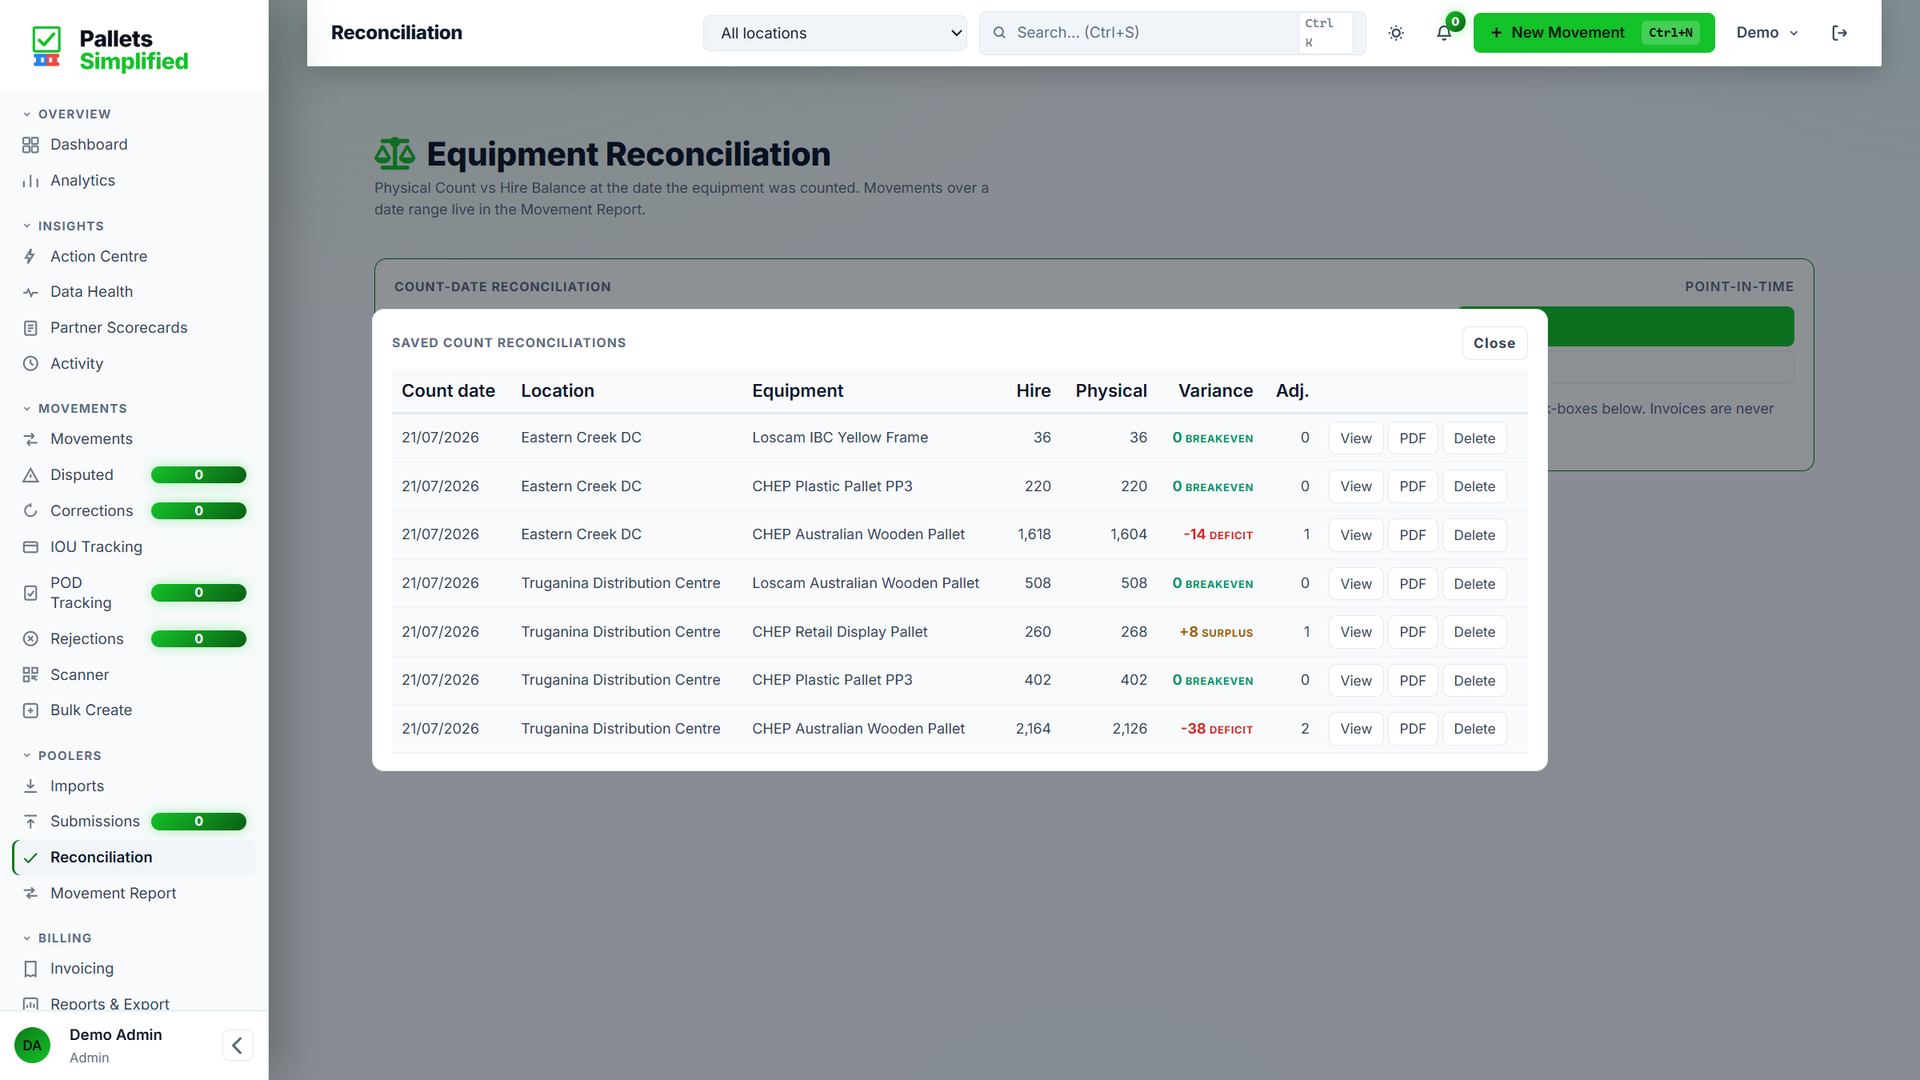Open the Demo user menu
1920x1080 pixels.
[1767, 33]
